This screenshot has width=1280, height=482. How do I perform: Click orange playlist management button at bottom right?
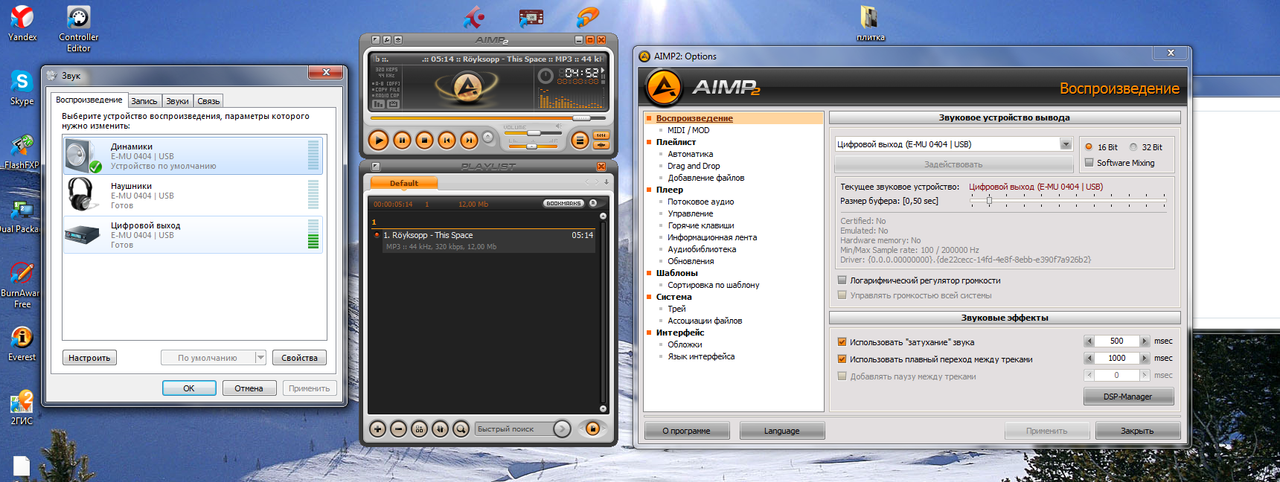tap(593, 429)
